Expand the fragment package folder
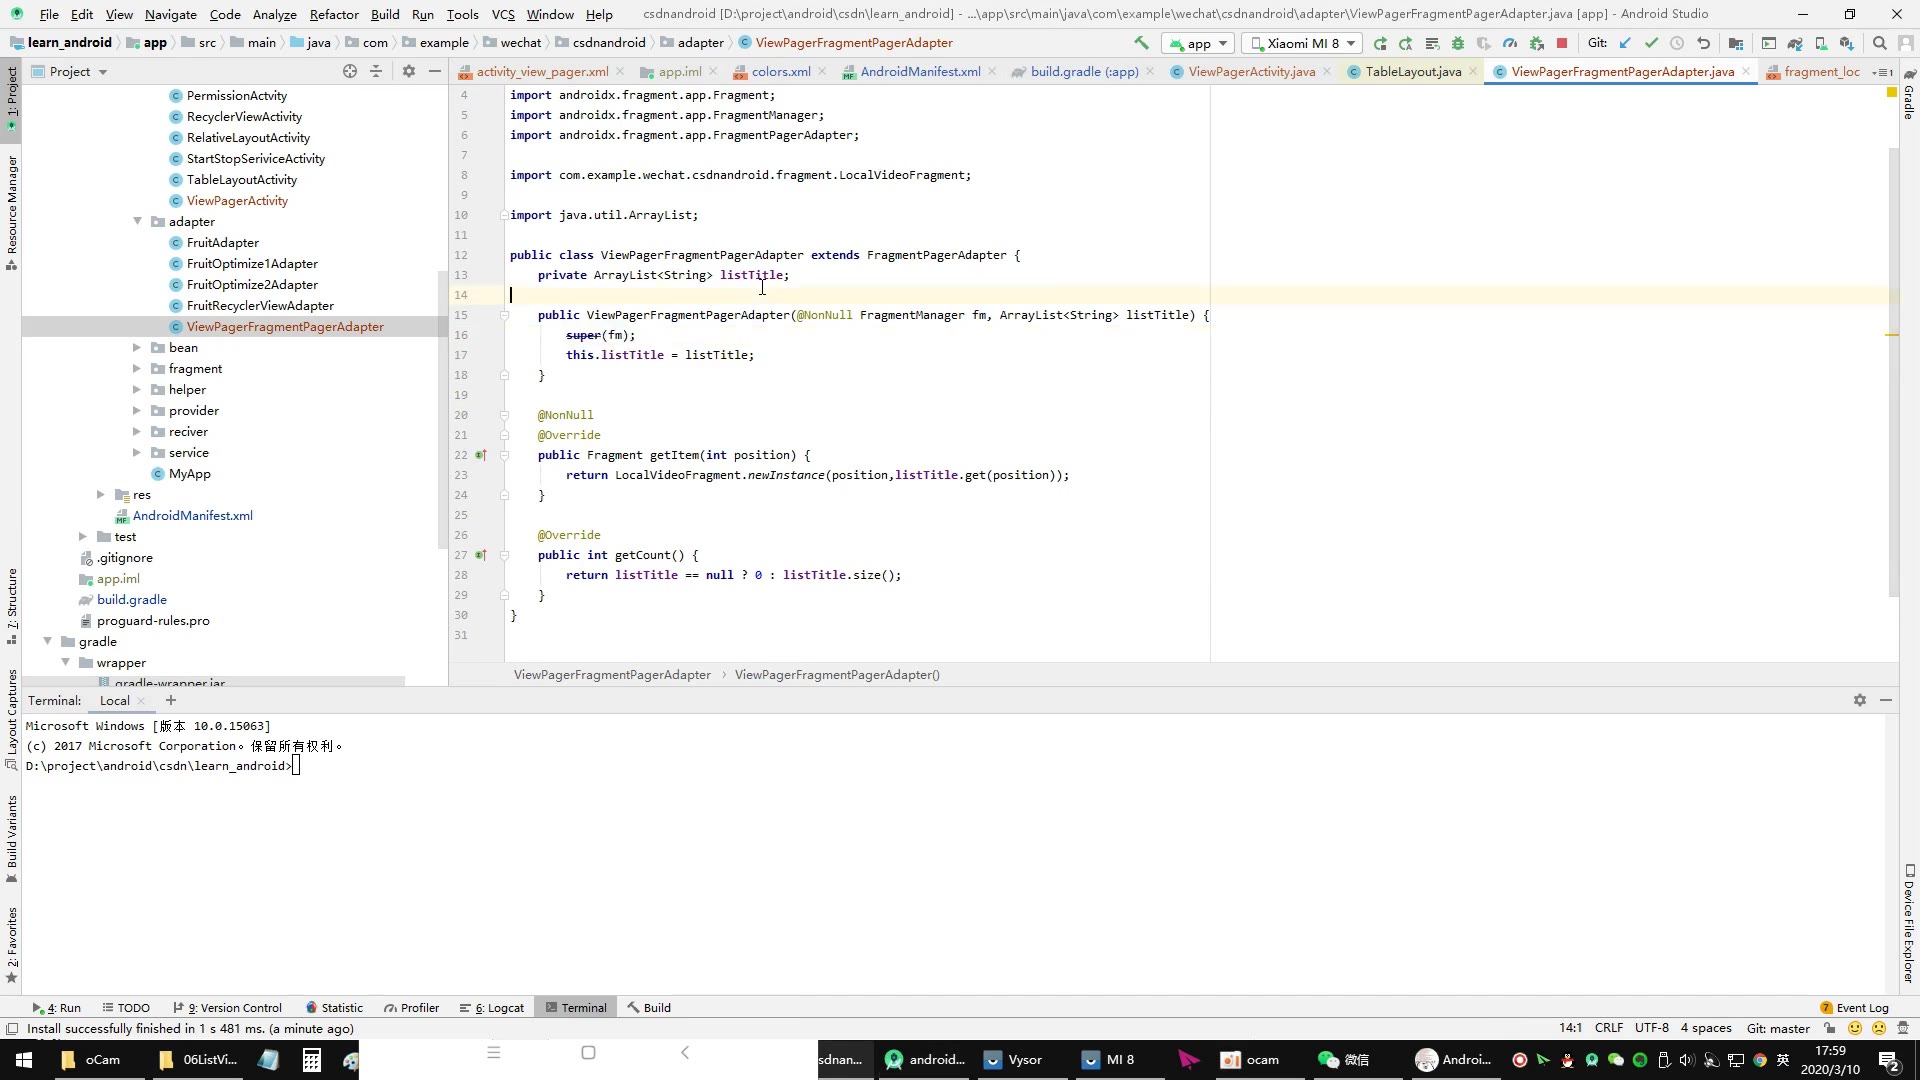This screenshot has height=1080, width=1920. pos(137,369)
